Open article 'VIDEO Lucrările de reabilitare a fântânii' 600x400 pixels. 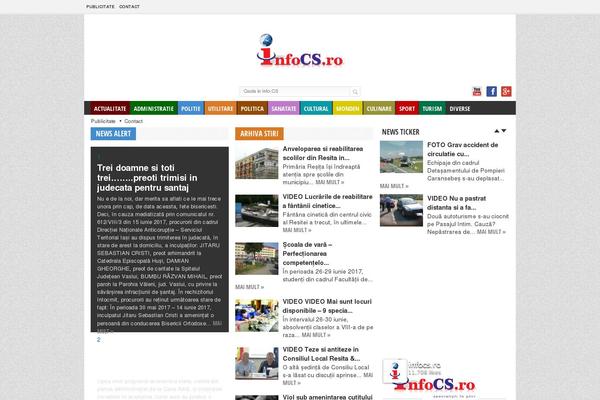click(x=327, y=201)
